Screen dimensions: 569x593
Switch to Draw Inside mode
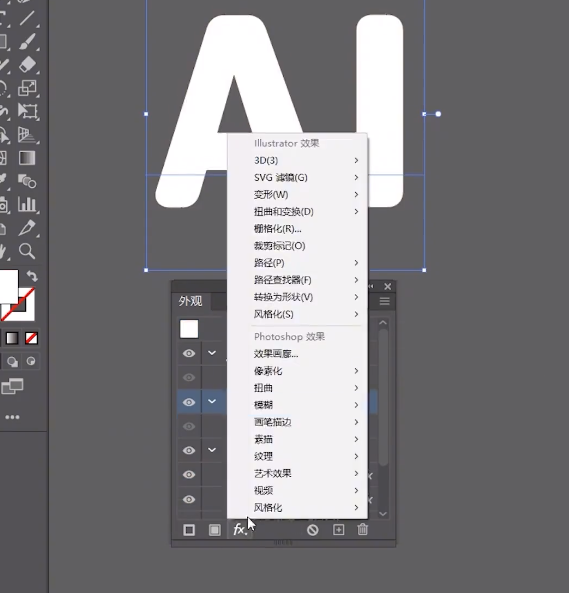[x=31, y=362]
